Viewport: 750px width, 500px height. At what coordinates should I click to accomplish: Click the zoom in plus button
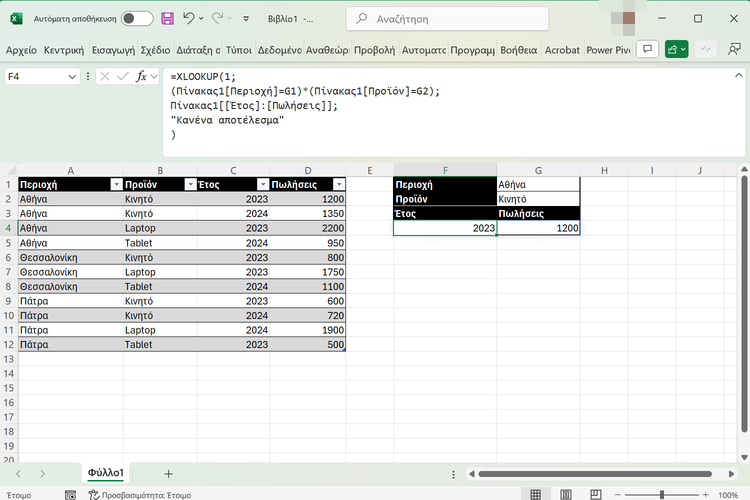pyautogui.click(x=706, y=495)
